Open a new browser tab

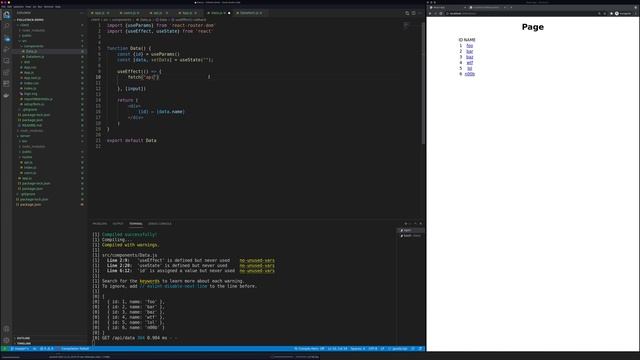coord(511,7)
